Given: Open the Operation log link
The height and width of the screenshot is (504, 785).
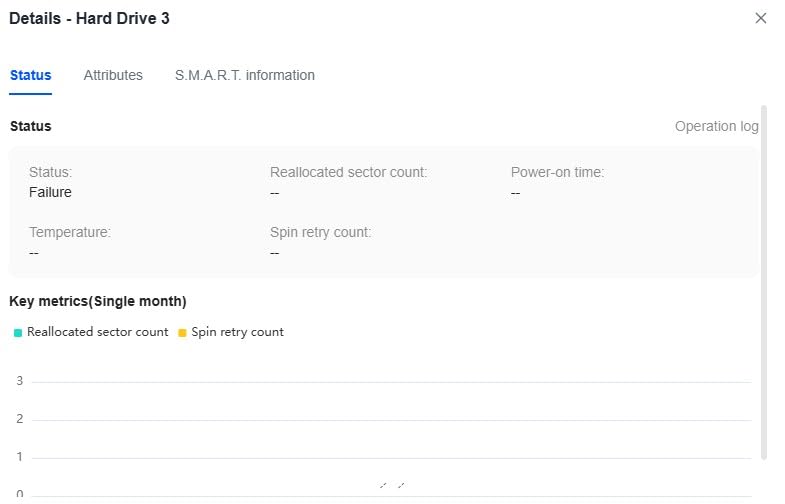Looking at the screenshot, I should 716,126.
